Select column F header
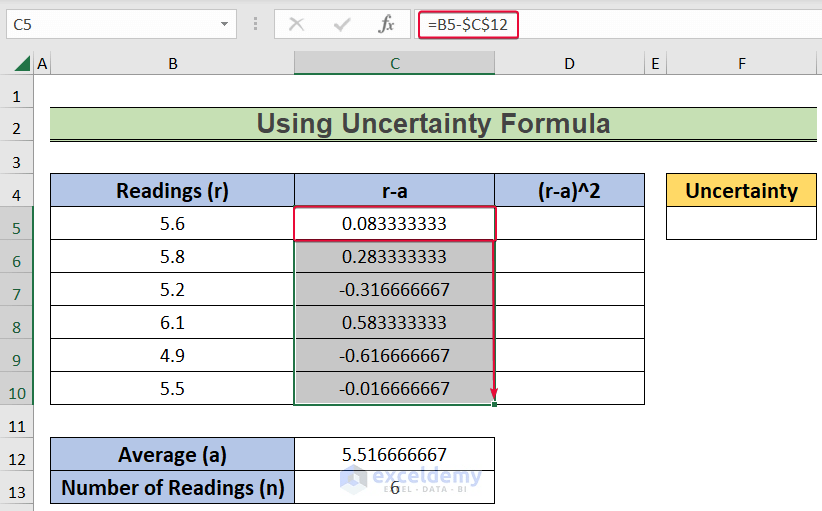The height and width of the screenshot is (511, 822). pyautogui.click(x=741, y=63)
